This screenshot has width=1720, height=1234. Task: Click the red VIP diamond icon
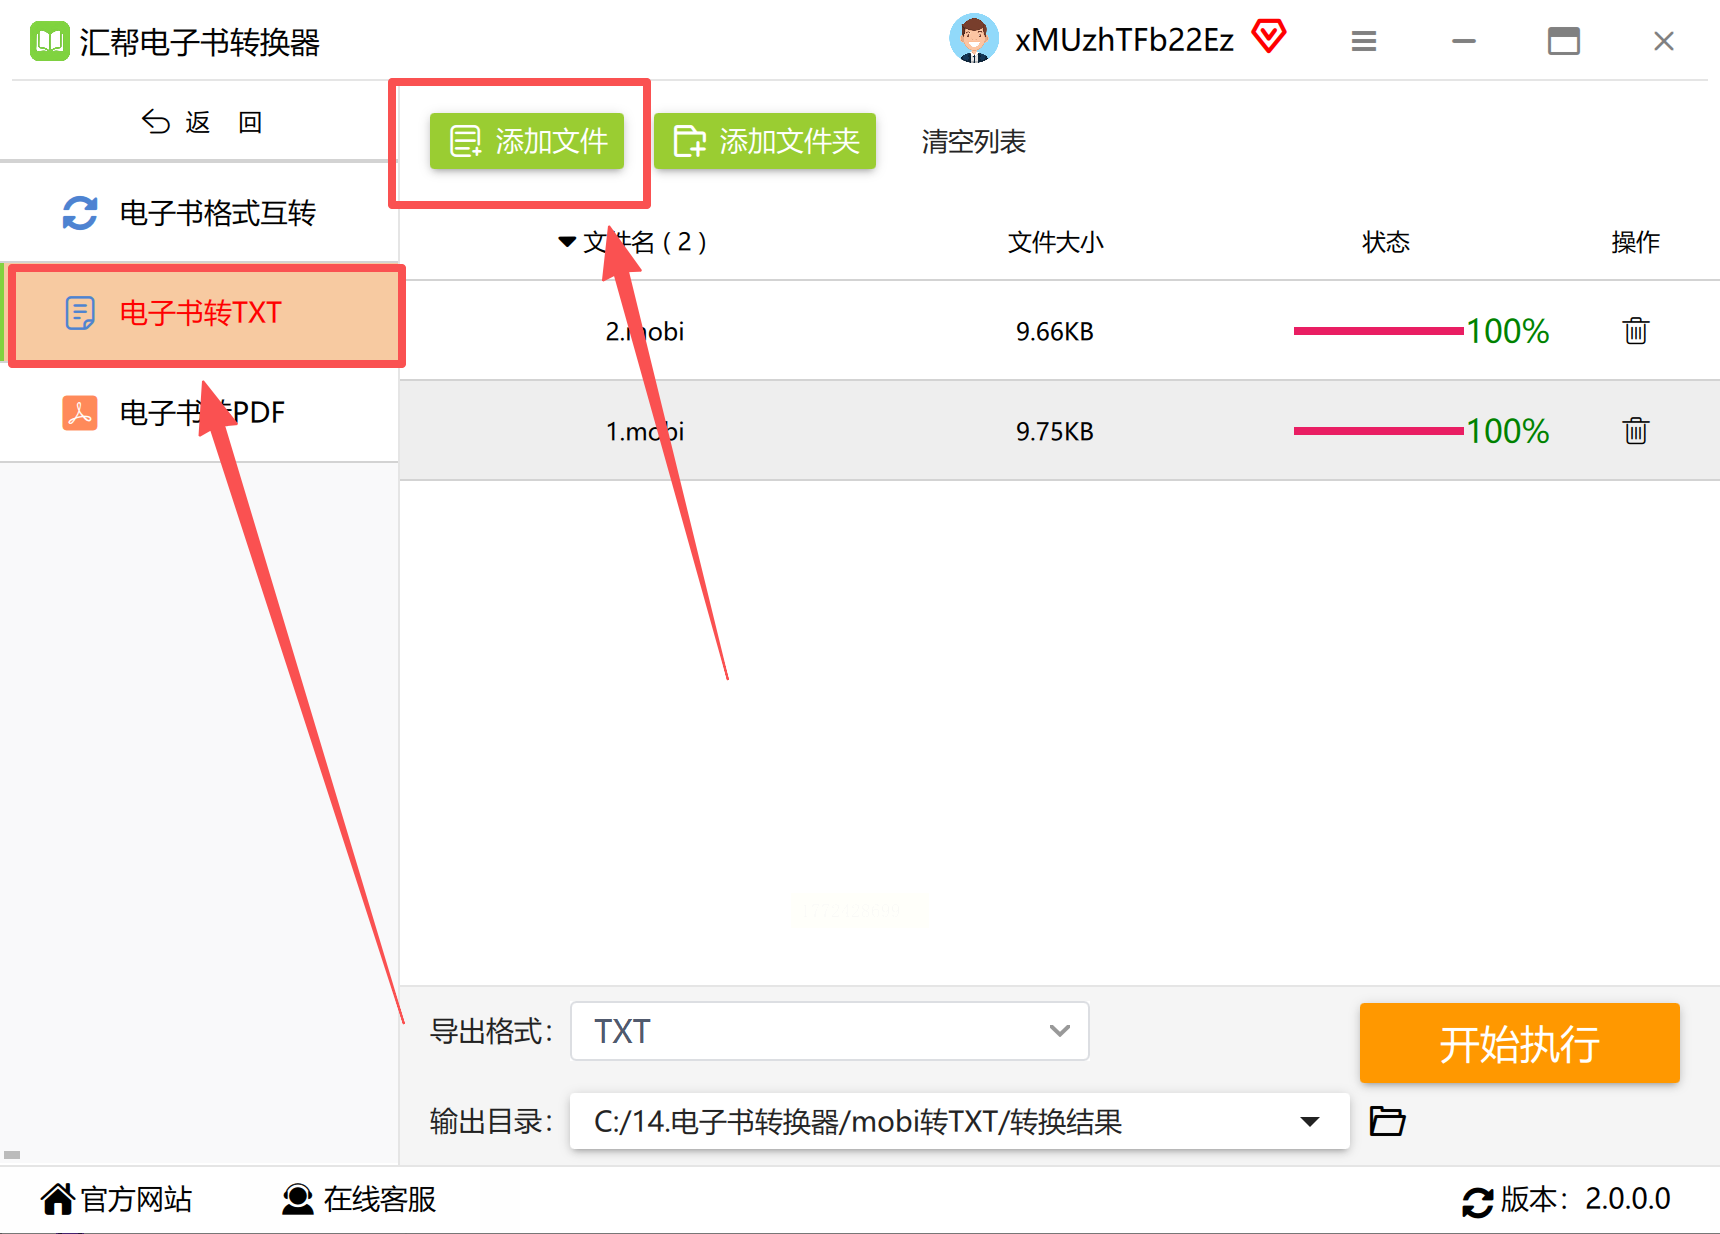(x=1268, y=38)
